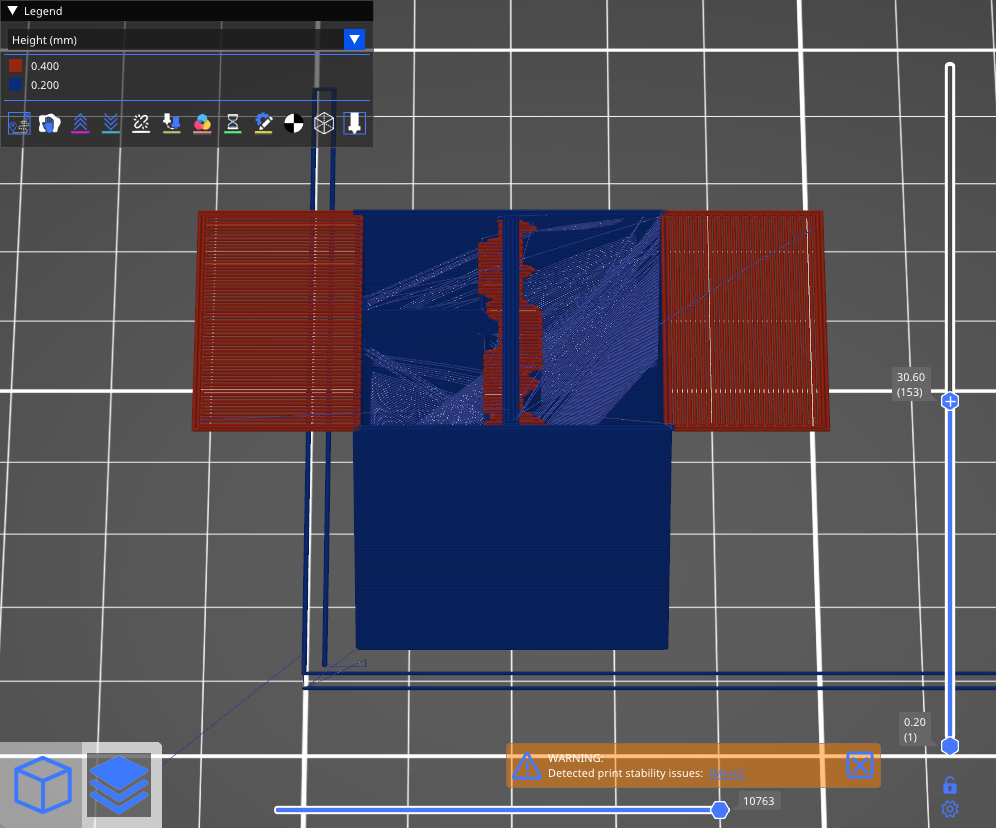This screenshot has width=996, height=828.
Task: Show retractions in the preview
Action: (x=80, y=123)
